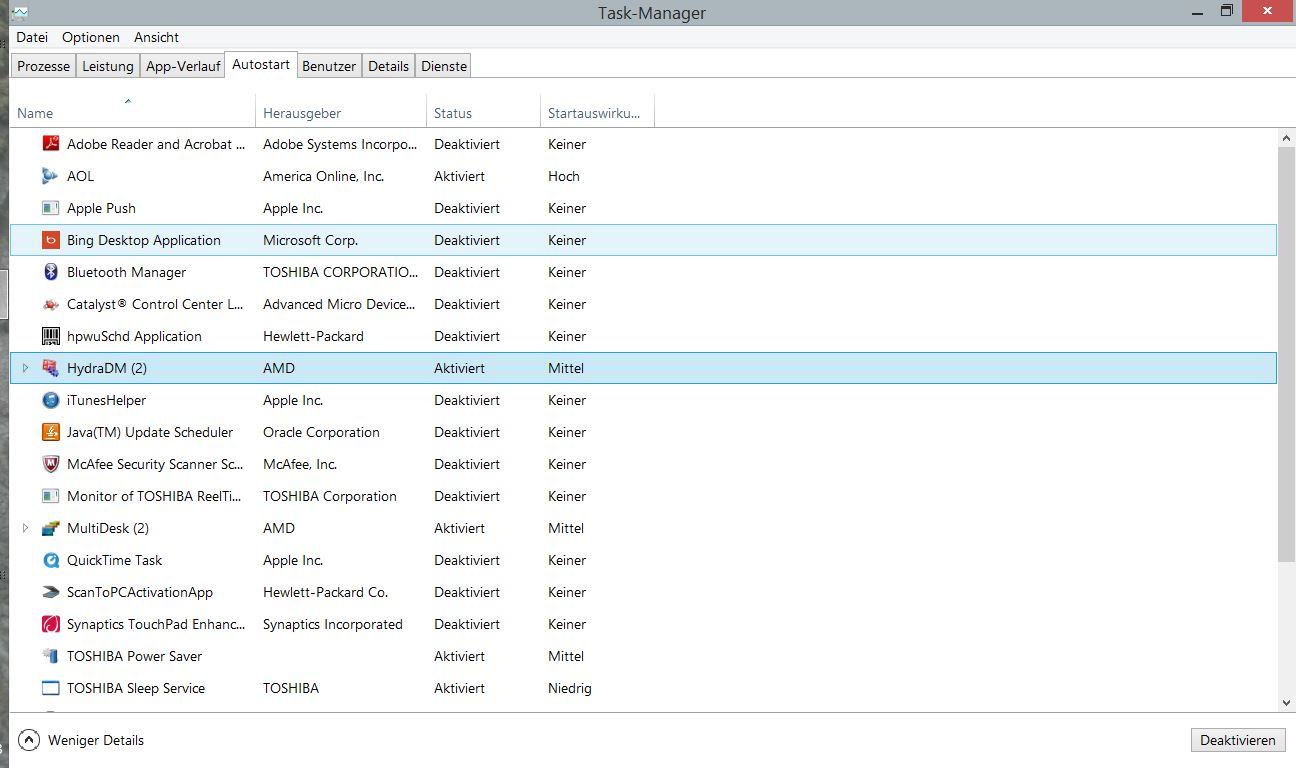Select the Autostart tab
This screenshot has width=1296, height=768.
point(261,64)
